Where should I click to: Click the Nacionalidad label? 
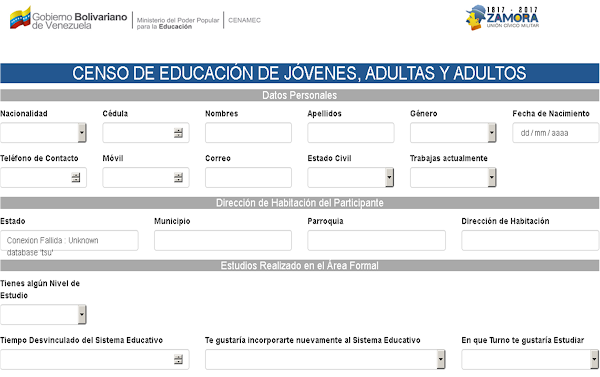(x=24, y=114)
